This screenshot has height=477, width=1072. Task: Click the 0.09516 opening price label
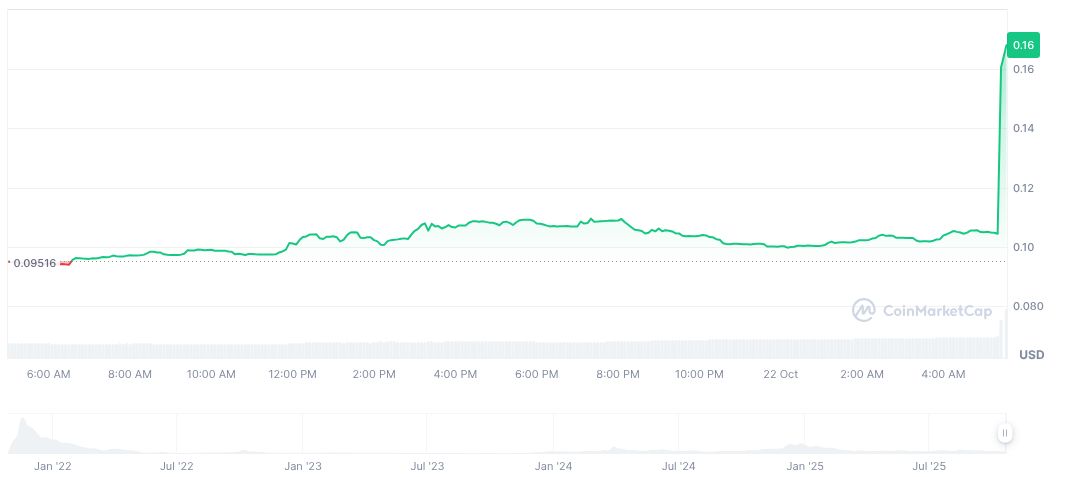pos(36,263)
